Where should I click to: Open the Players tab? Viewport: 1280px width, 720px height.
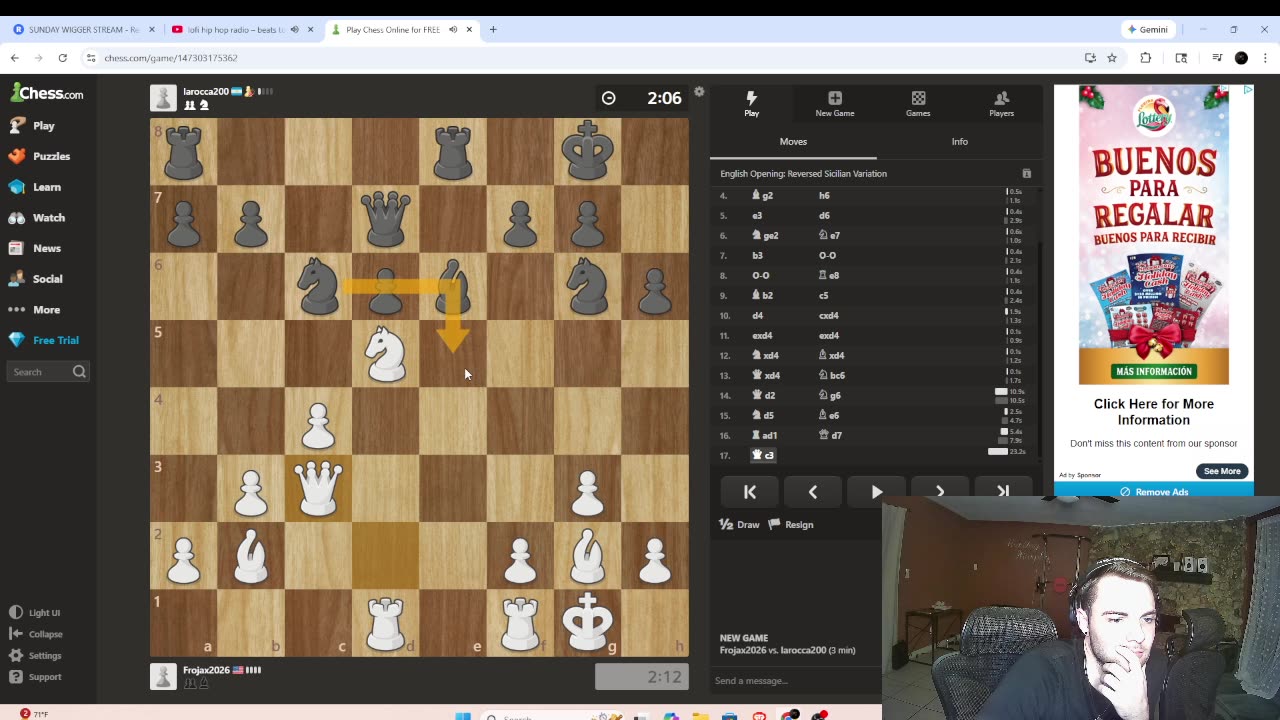1001,103
